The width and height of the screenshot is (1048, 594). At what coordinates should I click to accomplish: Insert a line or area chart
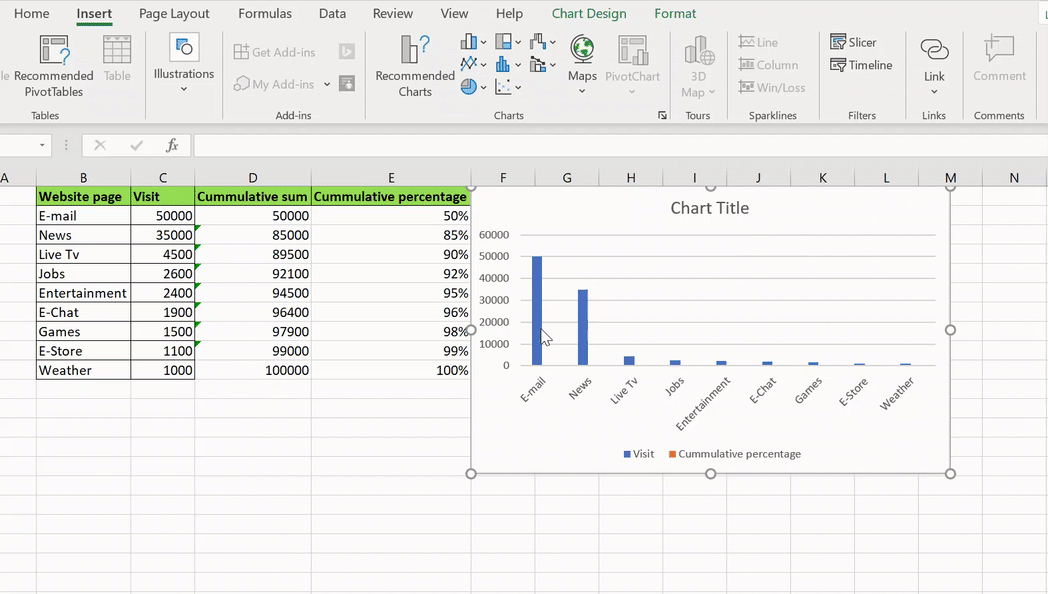pos(469,64)
